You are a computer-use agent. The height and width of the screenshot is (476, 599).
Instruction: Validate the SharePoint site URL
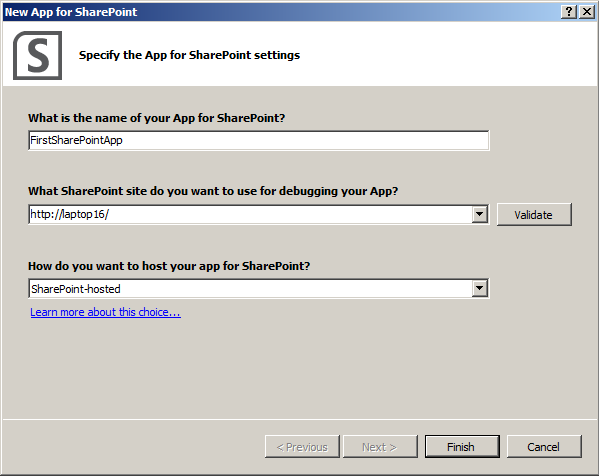coord(534,215)
